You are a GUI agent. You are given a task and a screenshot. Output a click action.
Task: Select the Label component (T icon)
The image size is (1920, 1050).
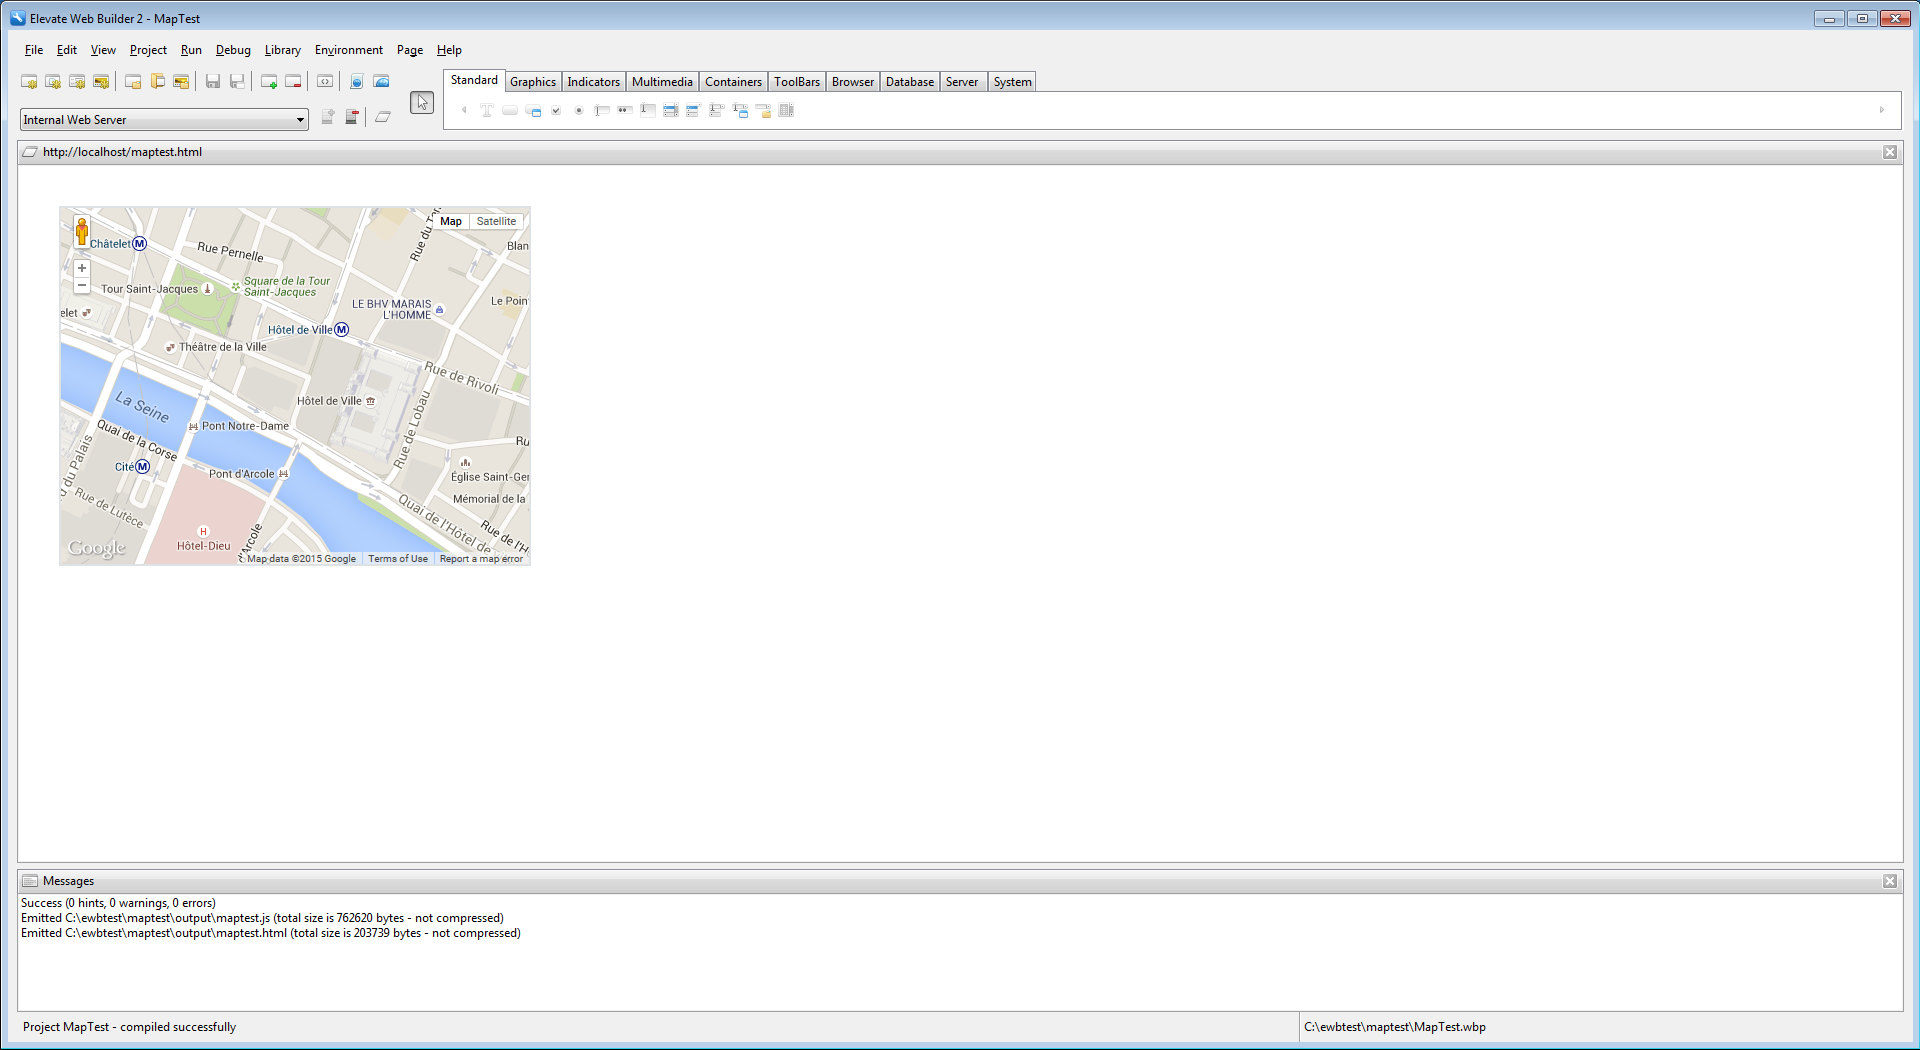tap(487, 111)
